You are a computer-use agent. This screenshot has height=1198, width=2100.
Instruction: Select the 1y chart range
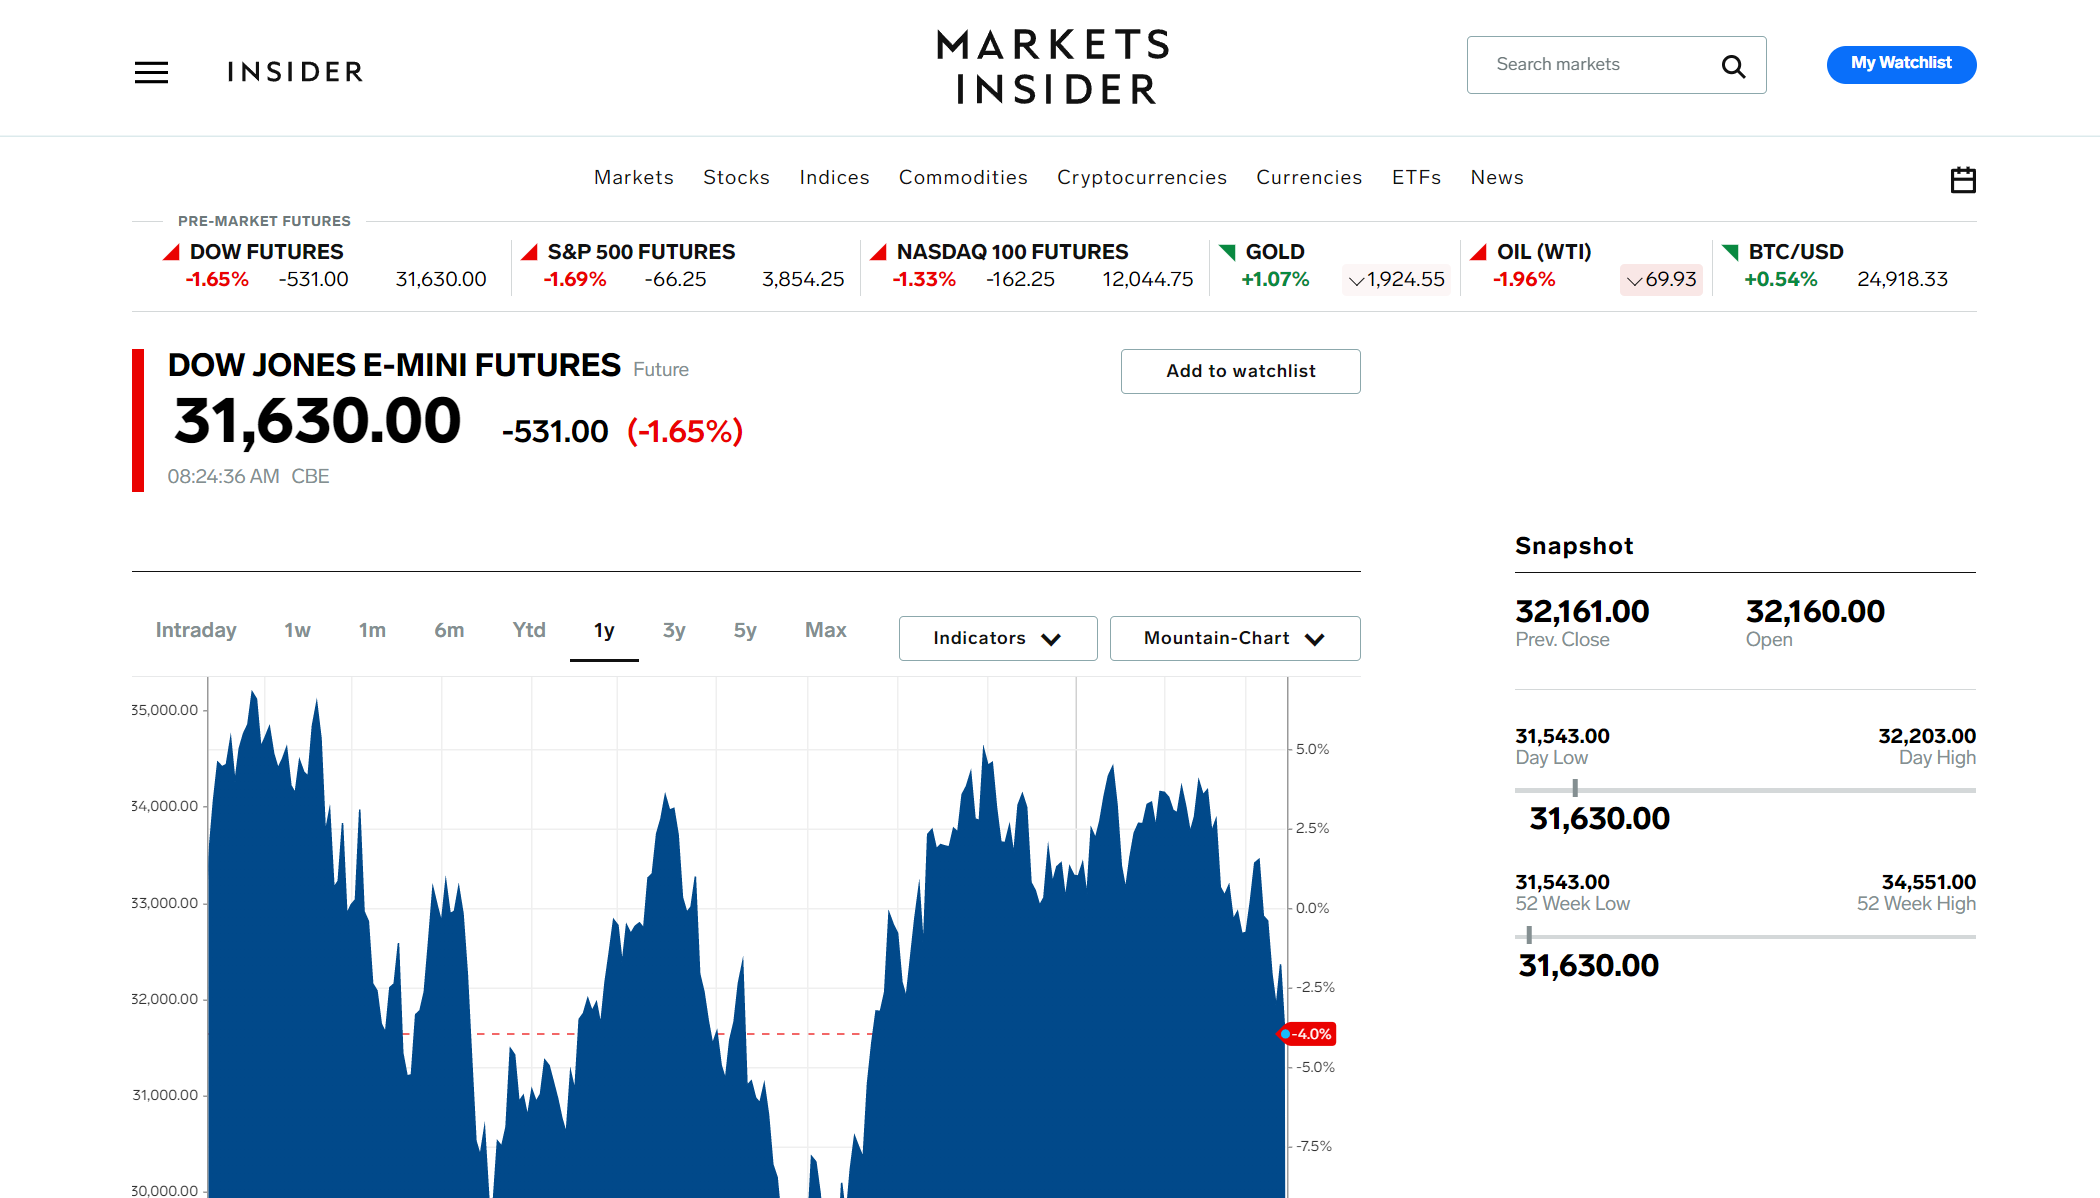click(x=604, y=630)
